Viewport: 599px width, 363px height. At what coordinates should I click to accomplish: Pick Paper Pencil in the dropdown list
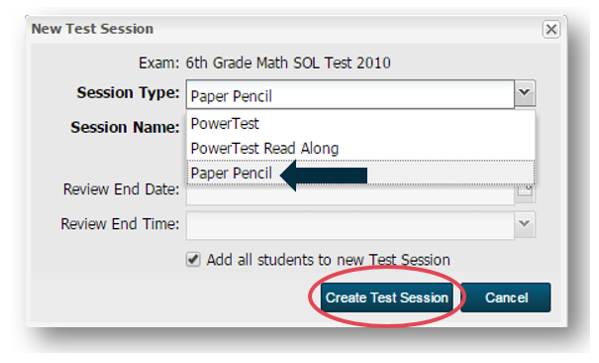pos(361,173)
